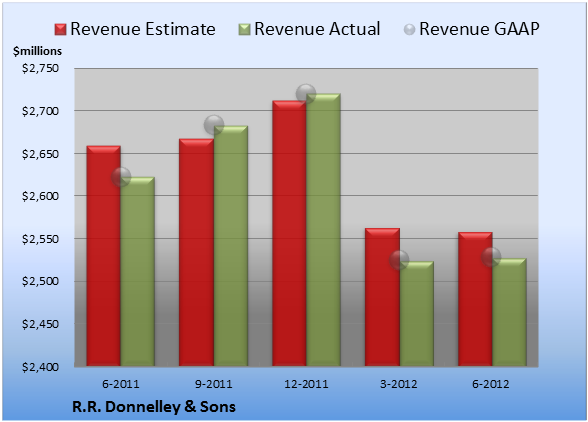Select the 'Revenue Actual' legend label
588x422 pixels.
(x=317, y=29)
